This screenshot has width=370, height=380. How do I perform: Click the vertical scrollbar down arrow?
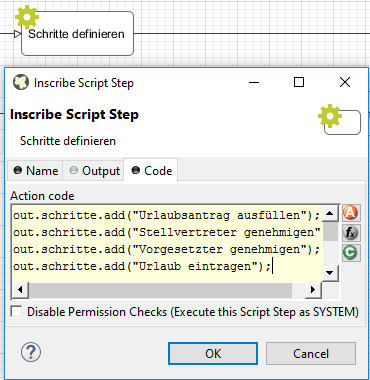(330, 273)
